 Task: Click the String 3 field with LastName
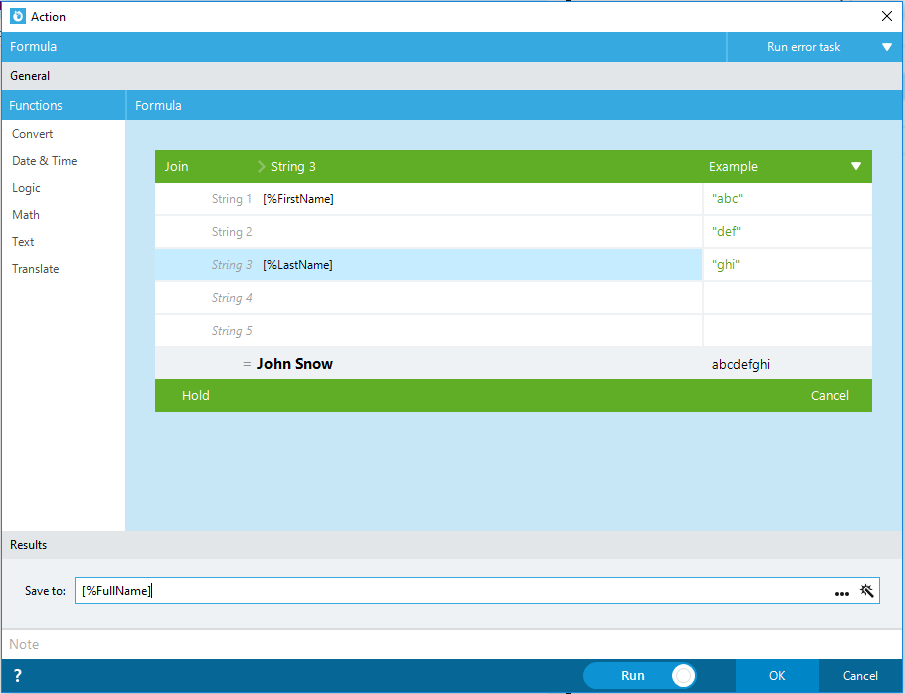click(x=428, y=265)
